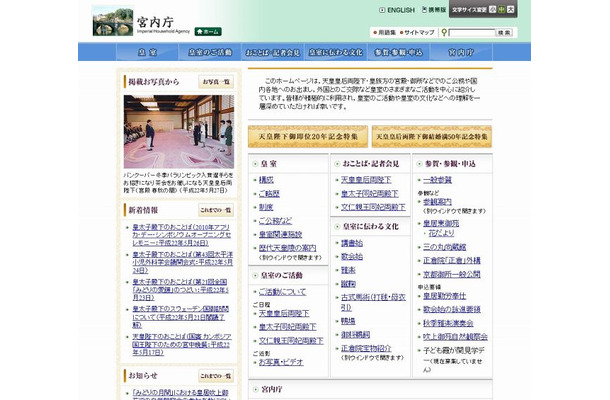Open the 皇居東御苑 link
The image size is (610, 400).
441,224
